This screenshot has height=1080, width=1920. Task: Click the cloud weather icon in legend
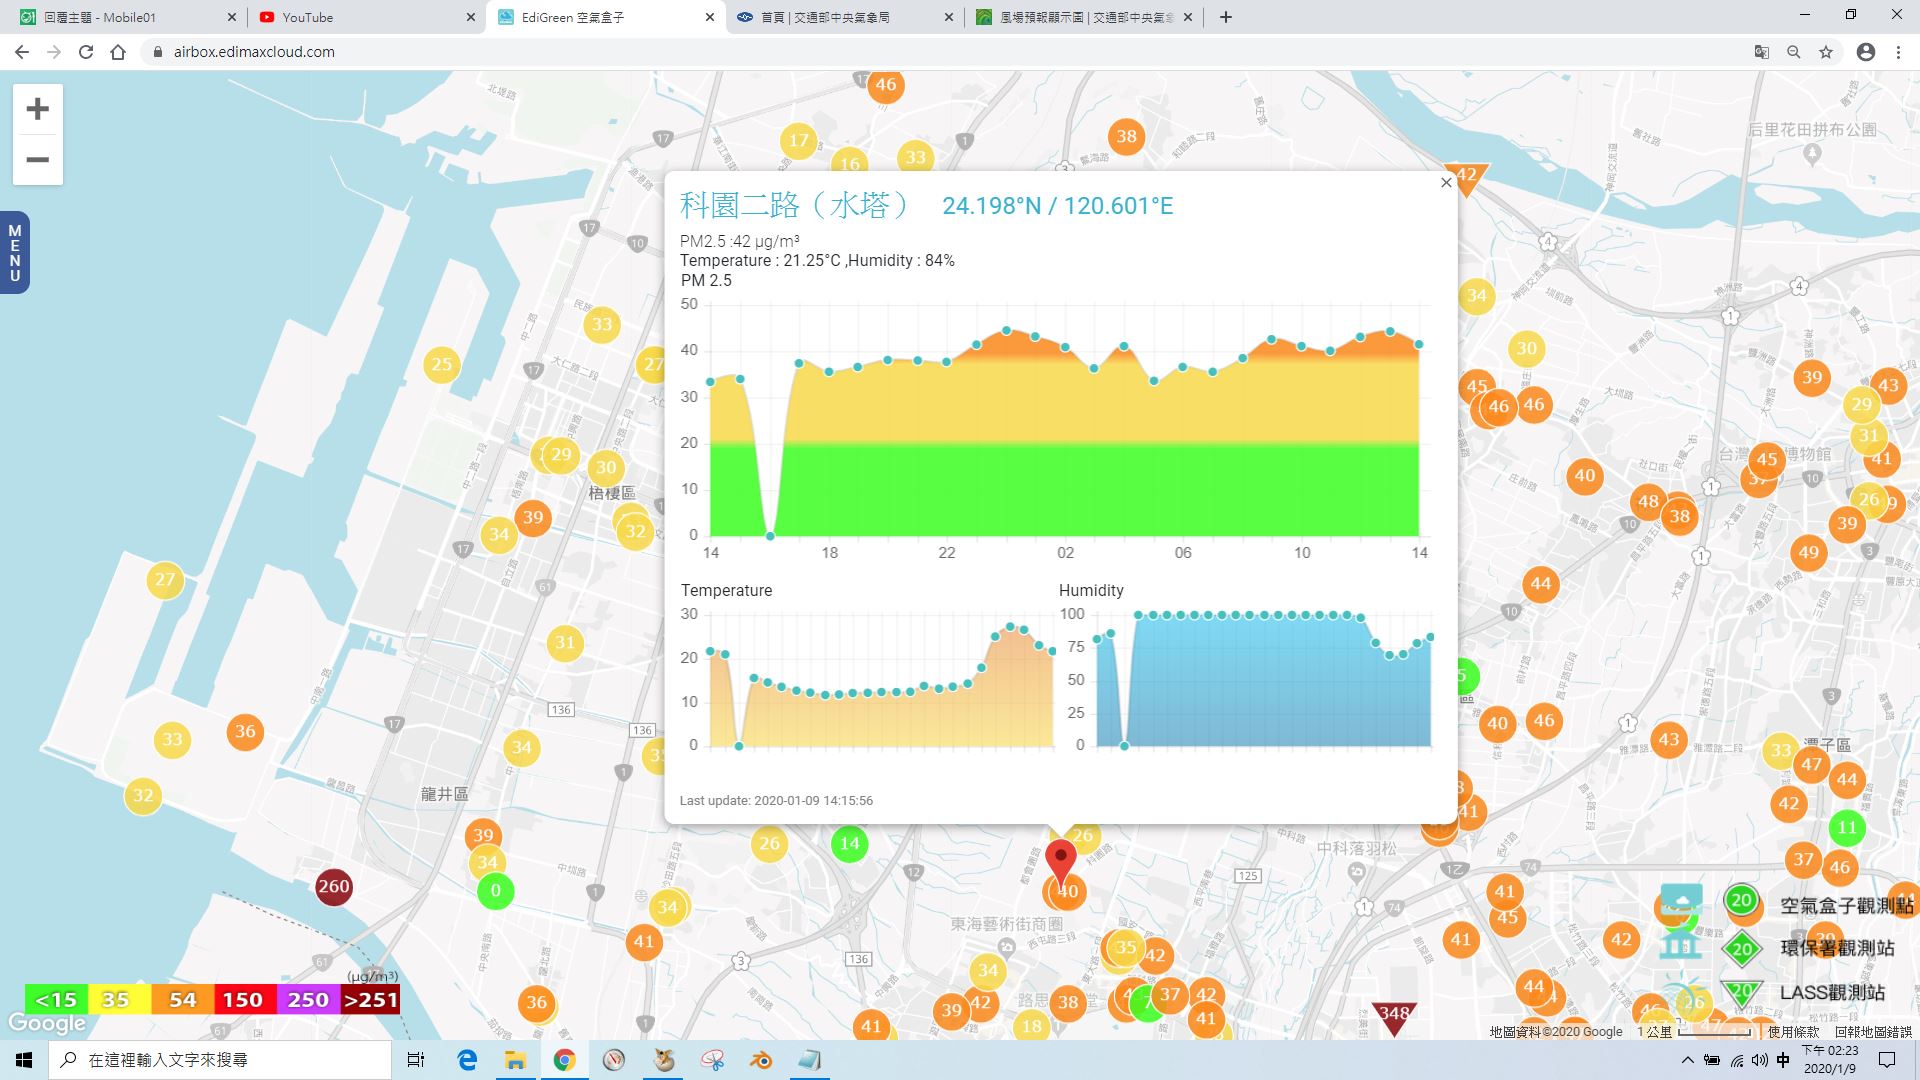(x=1681, y=901)
